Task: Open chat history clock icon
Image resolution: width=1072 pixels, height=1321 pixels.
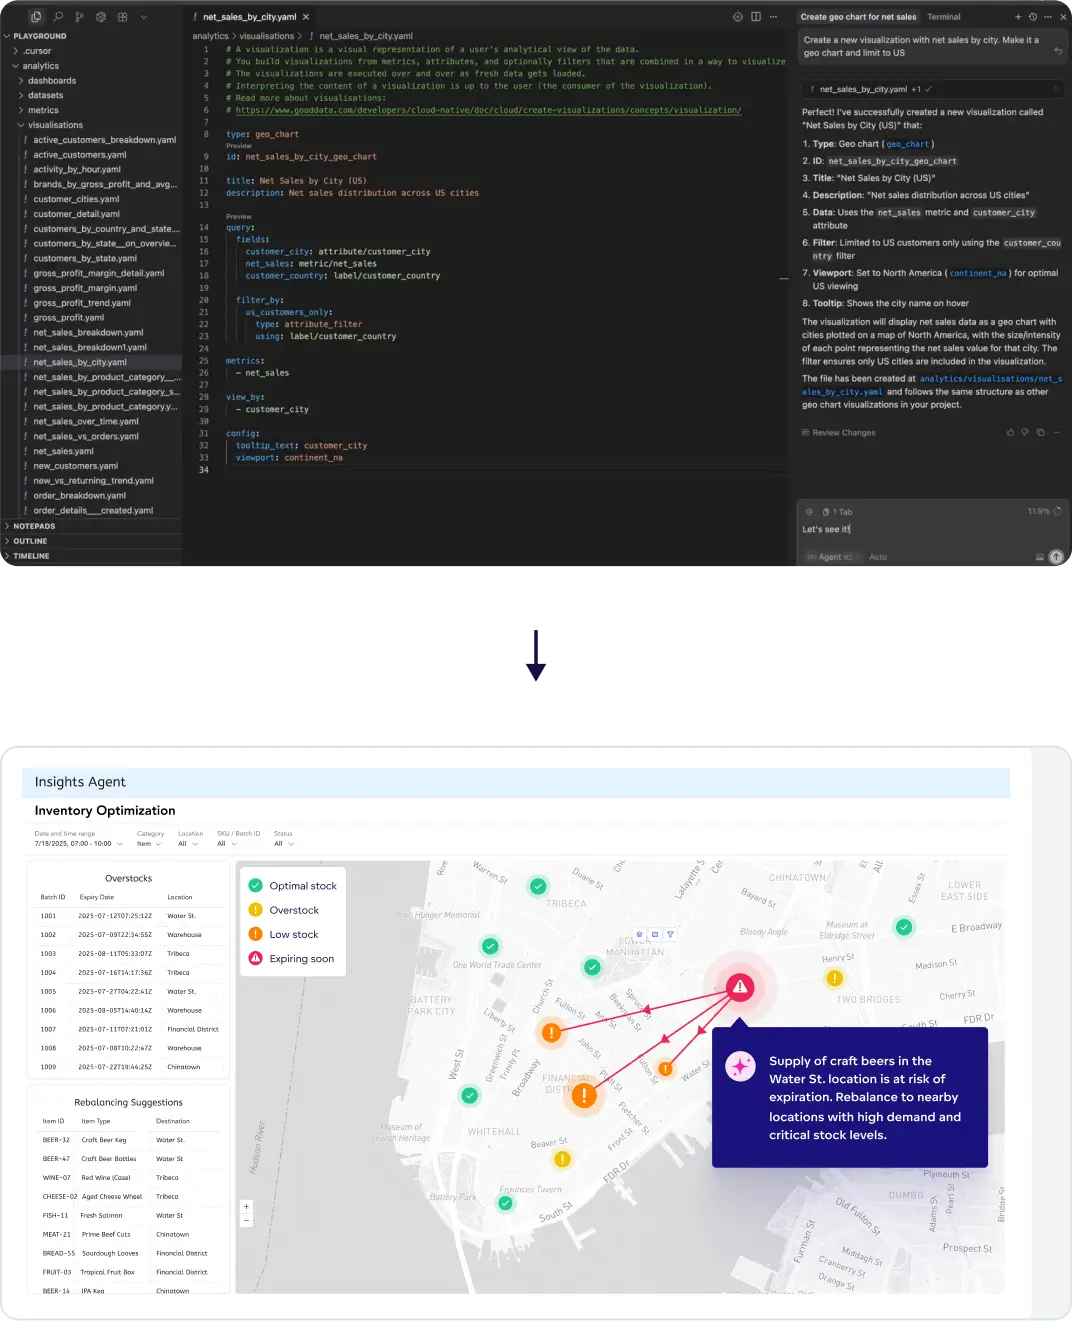Action: pyautogui.click(x=1033, y=17)
